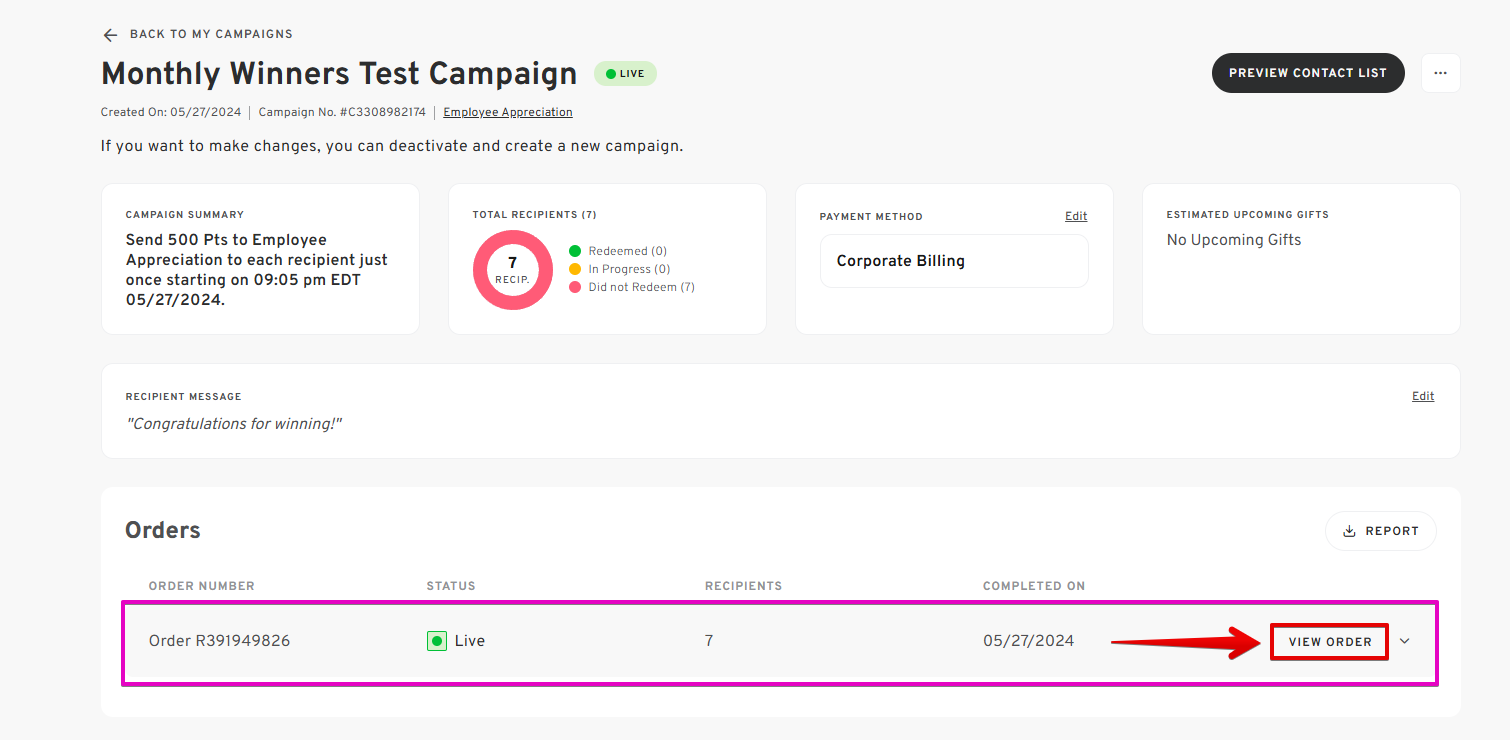The width and height of the screenshot is (1510, 740).
Task: Click the 7 recipients donut chart
Action: pos(513,270)
